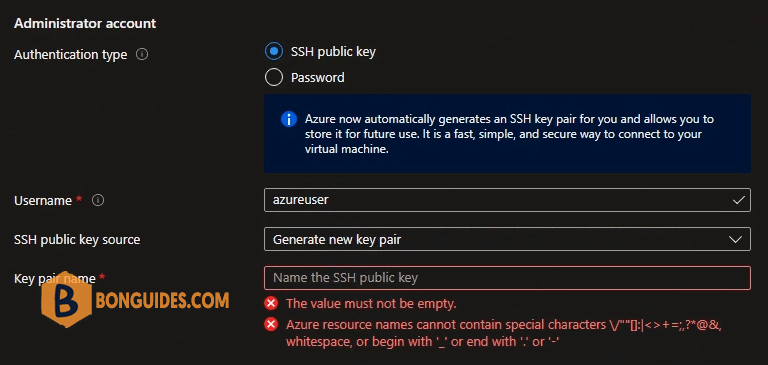
Task: Click the SSH public key source label
Action: (x=77, y=240)
